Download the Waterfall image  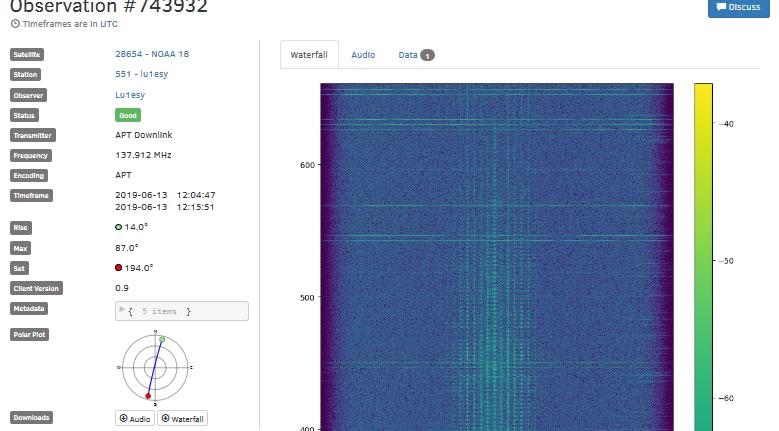pos(182,419)
